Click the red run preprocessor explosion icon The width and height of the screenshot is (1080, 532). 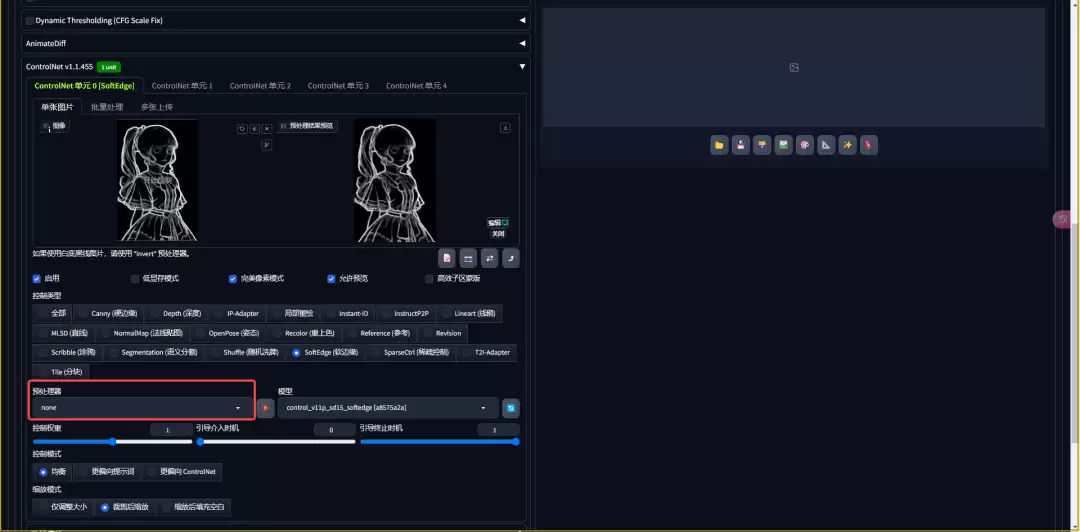[265, 408]
